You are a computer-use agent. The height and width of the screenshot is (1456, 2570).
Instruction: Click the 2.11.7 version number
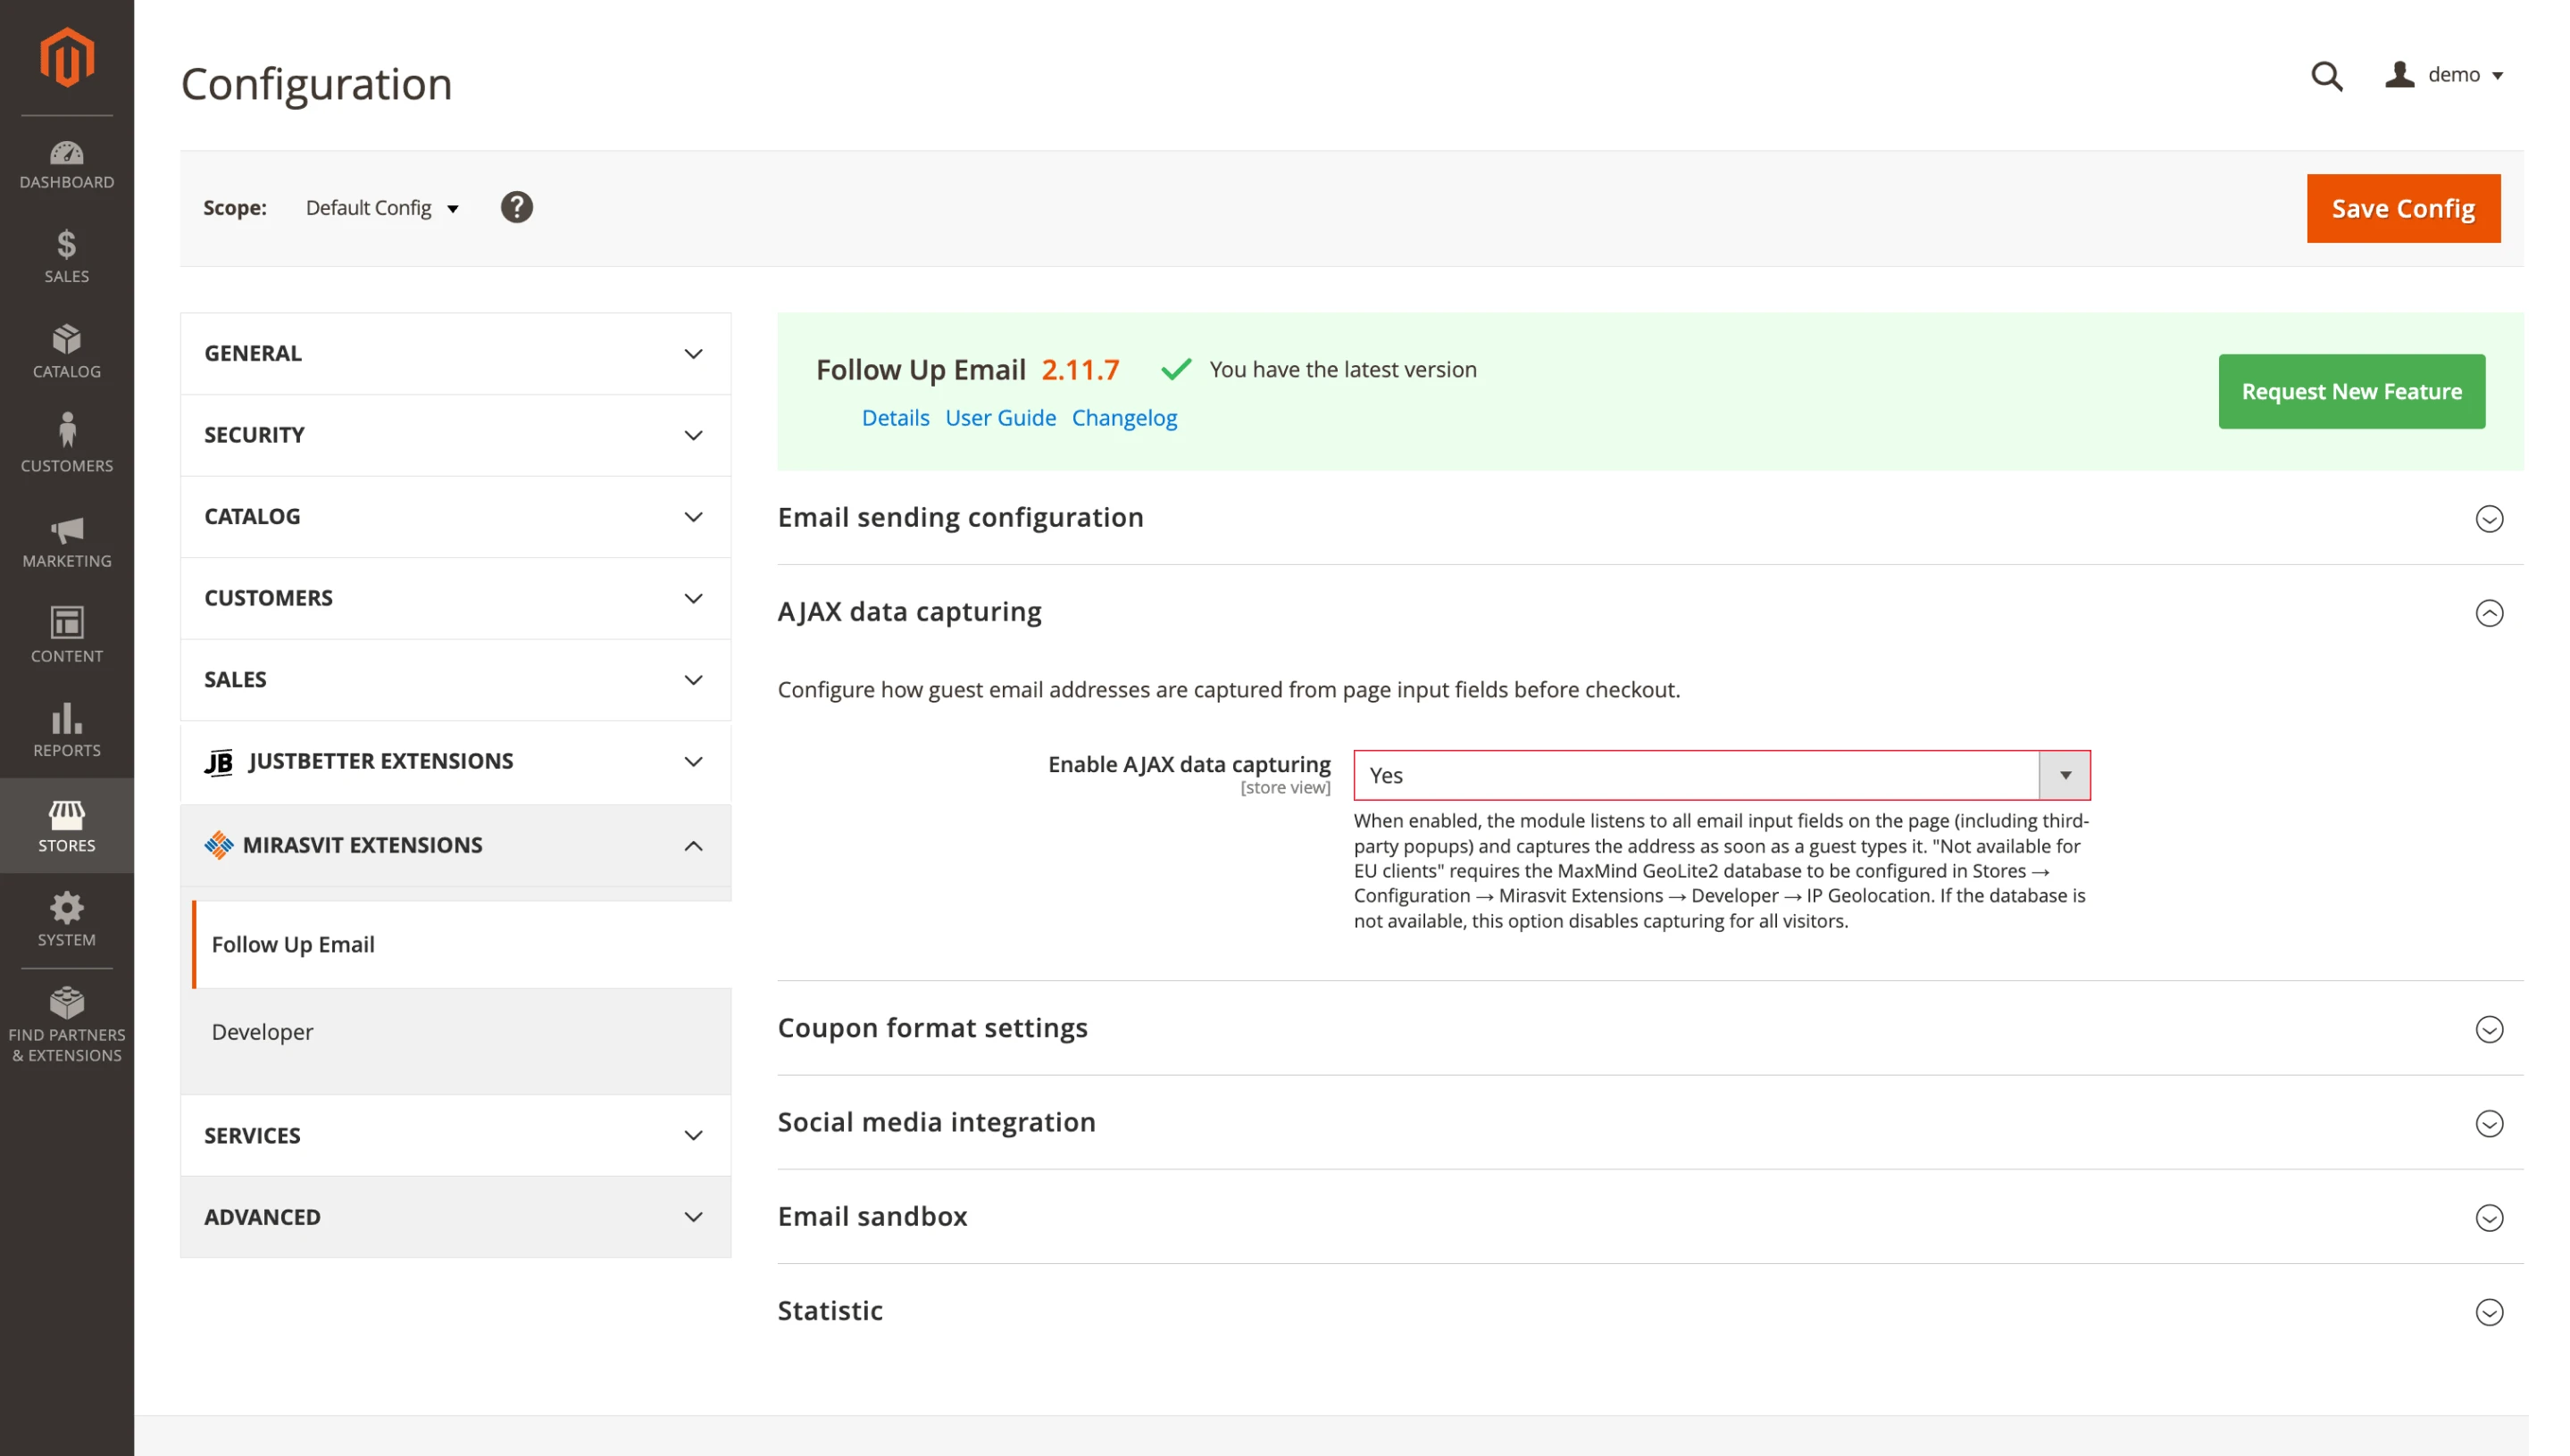point(1080,370)
